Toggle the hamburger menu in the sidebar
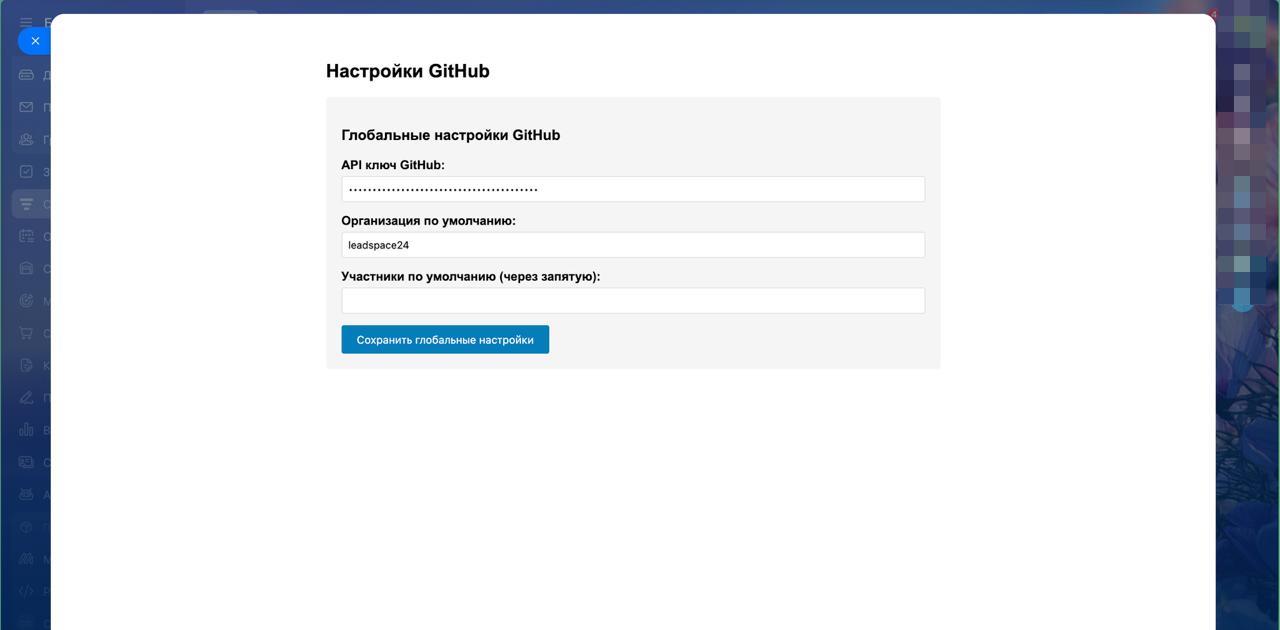 click(x=26, y=22)
